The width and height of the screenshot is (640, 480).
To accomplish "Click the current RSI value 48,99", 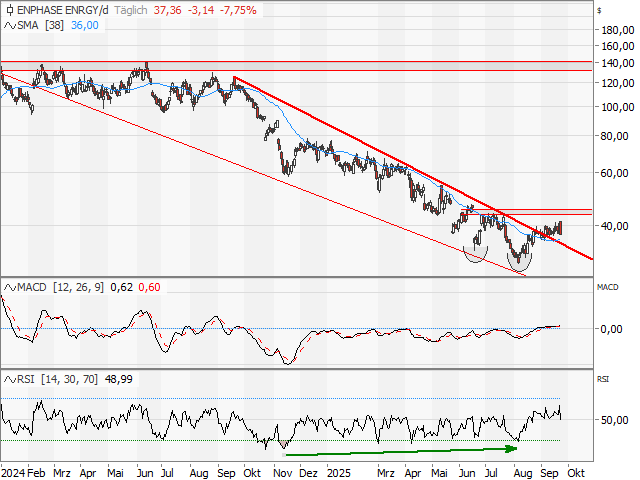I will pyautogui.click(x=119, y=380).
